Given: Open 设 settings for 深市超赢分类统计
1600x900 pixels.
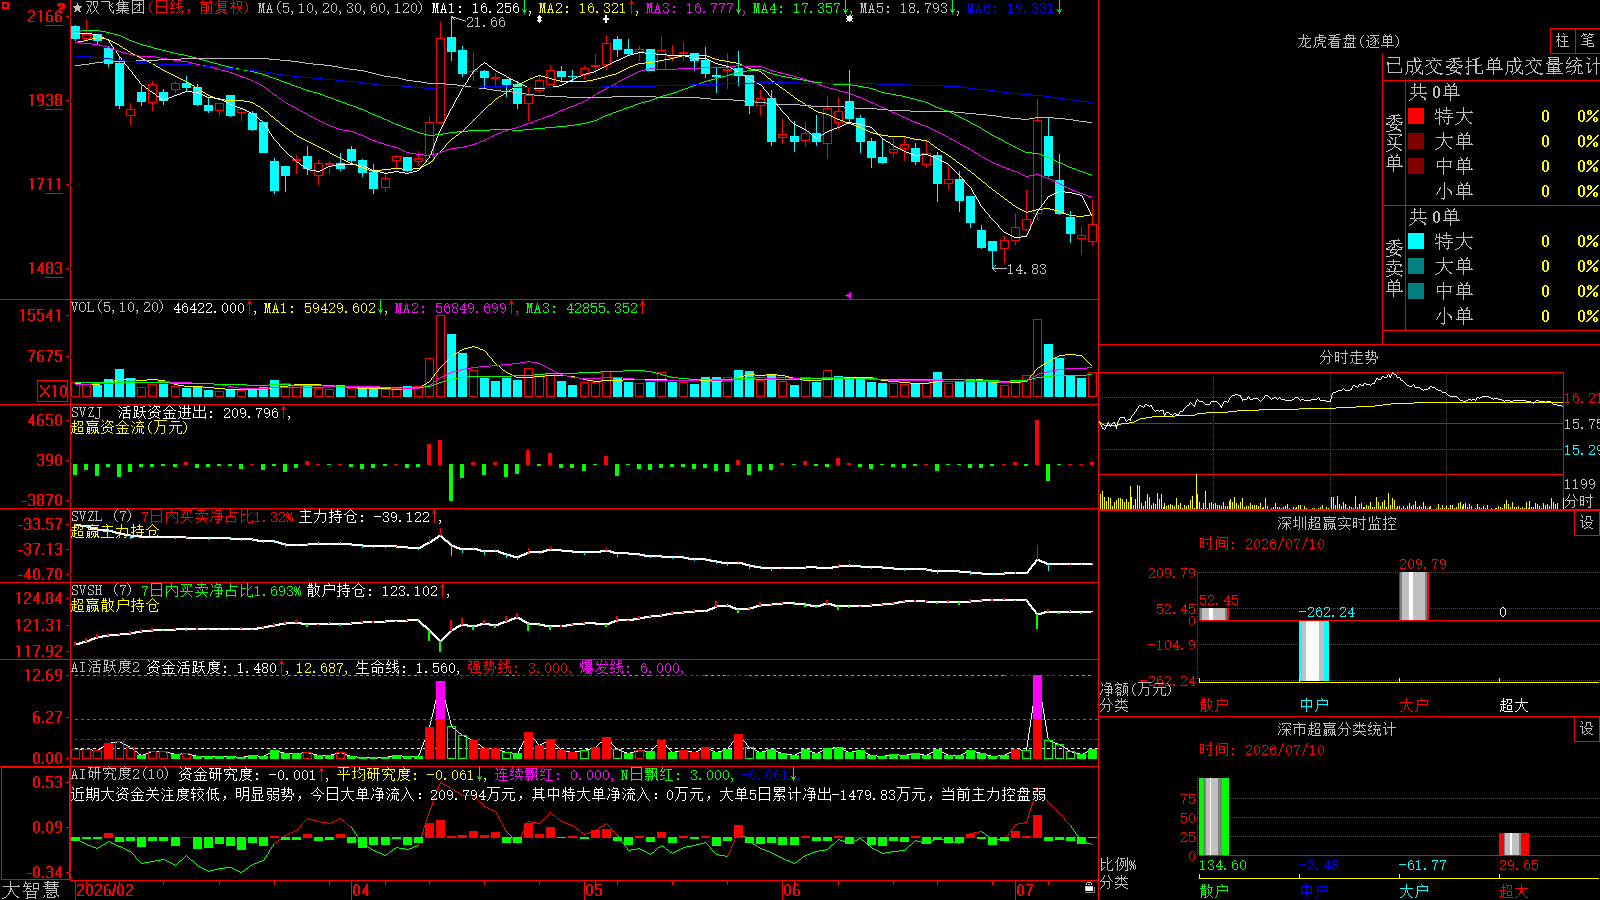Looking at the screenshot, I should (1587, 729).
